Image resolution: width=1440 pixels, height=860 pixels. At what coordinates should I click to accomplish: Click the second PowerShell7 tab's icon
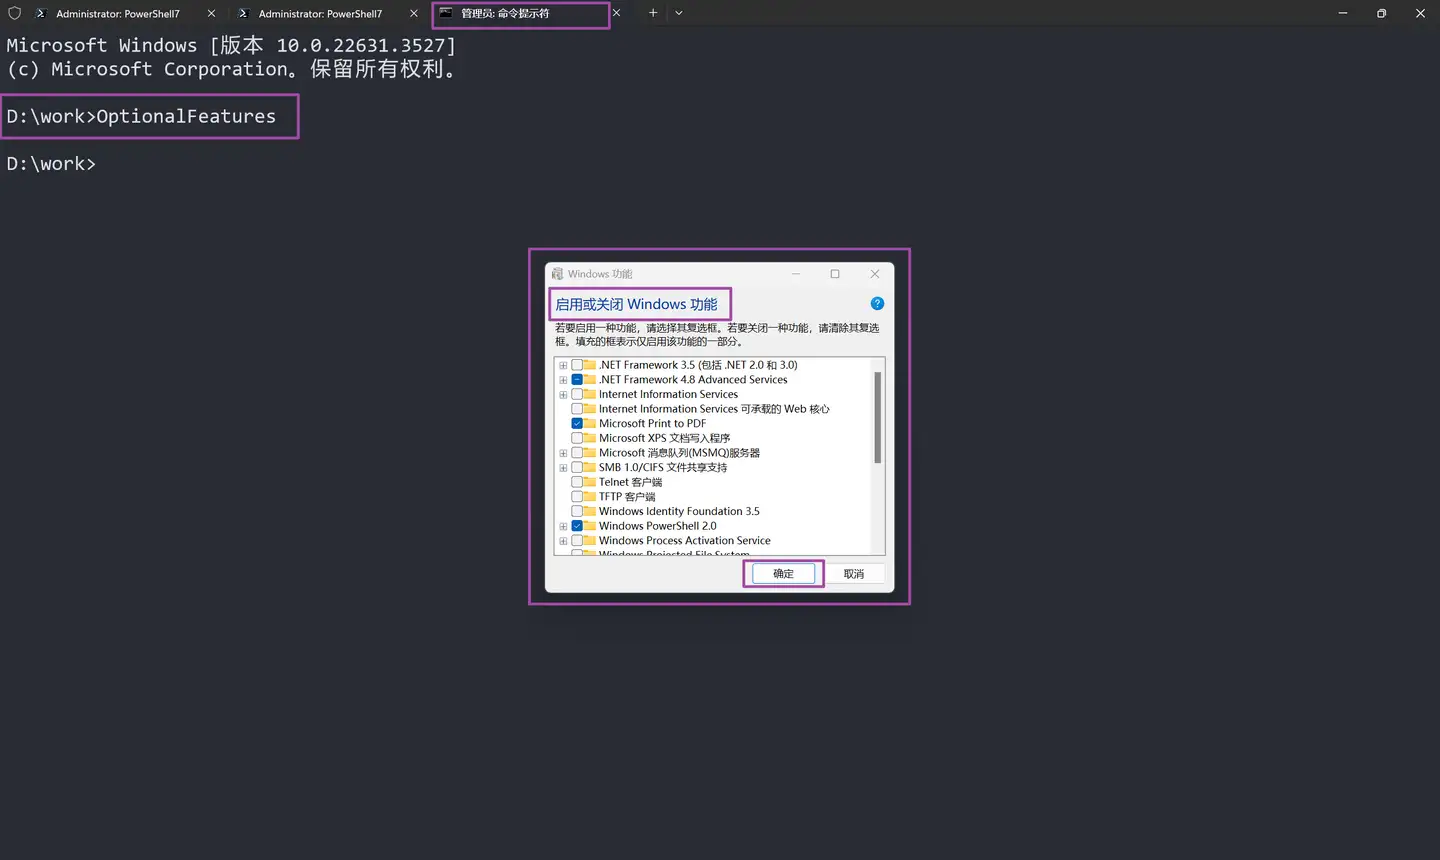click(x=243, y=13)
